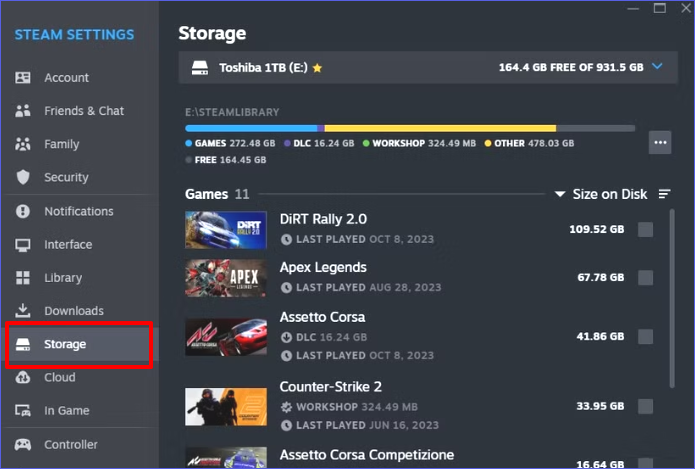Screen dimensions: 695x469
Task: Open the Cloud settings page
Action: pyautogui.click(x=80, y=377)
